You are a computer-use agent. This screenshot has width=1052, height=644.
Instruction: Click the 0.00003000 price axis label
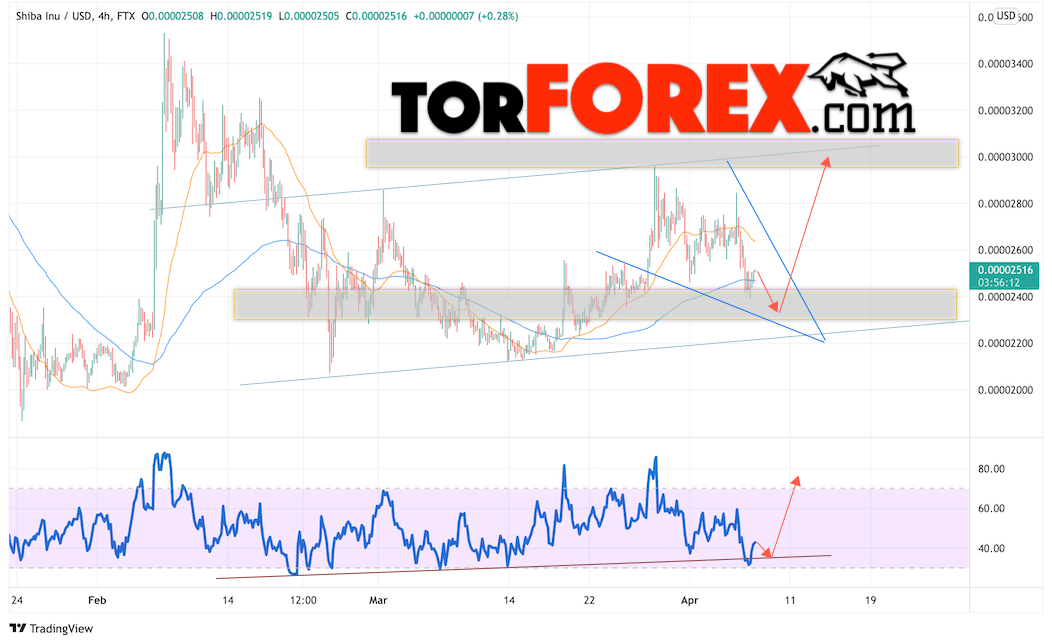[x=1005, y=157]
